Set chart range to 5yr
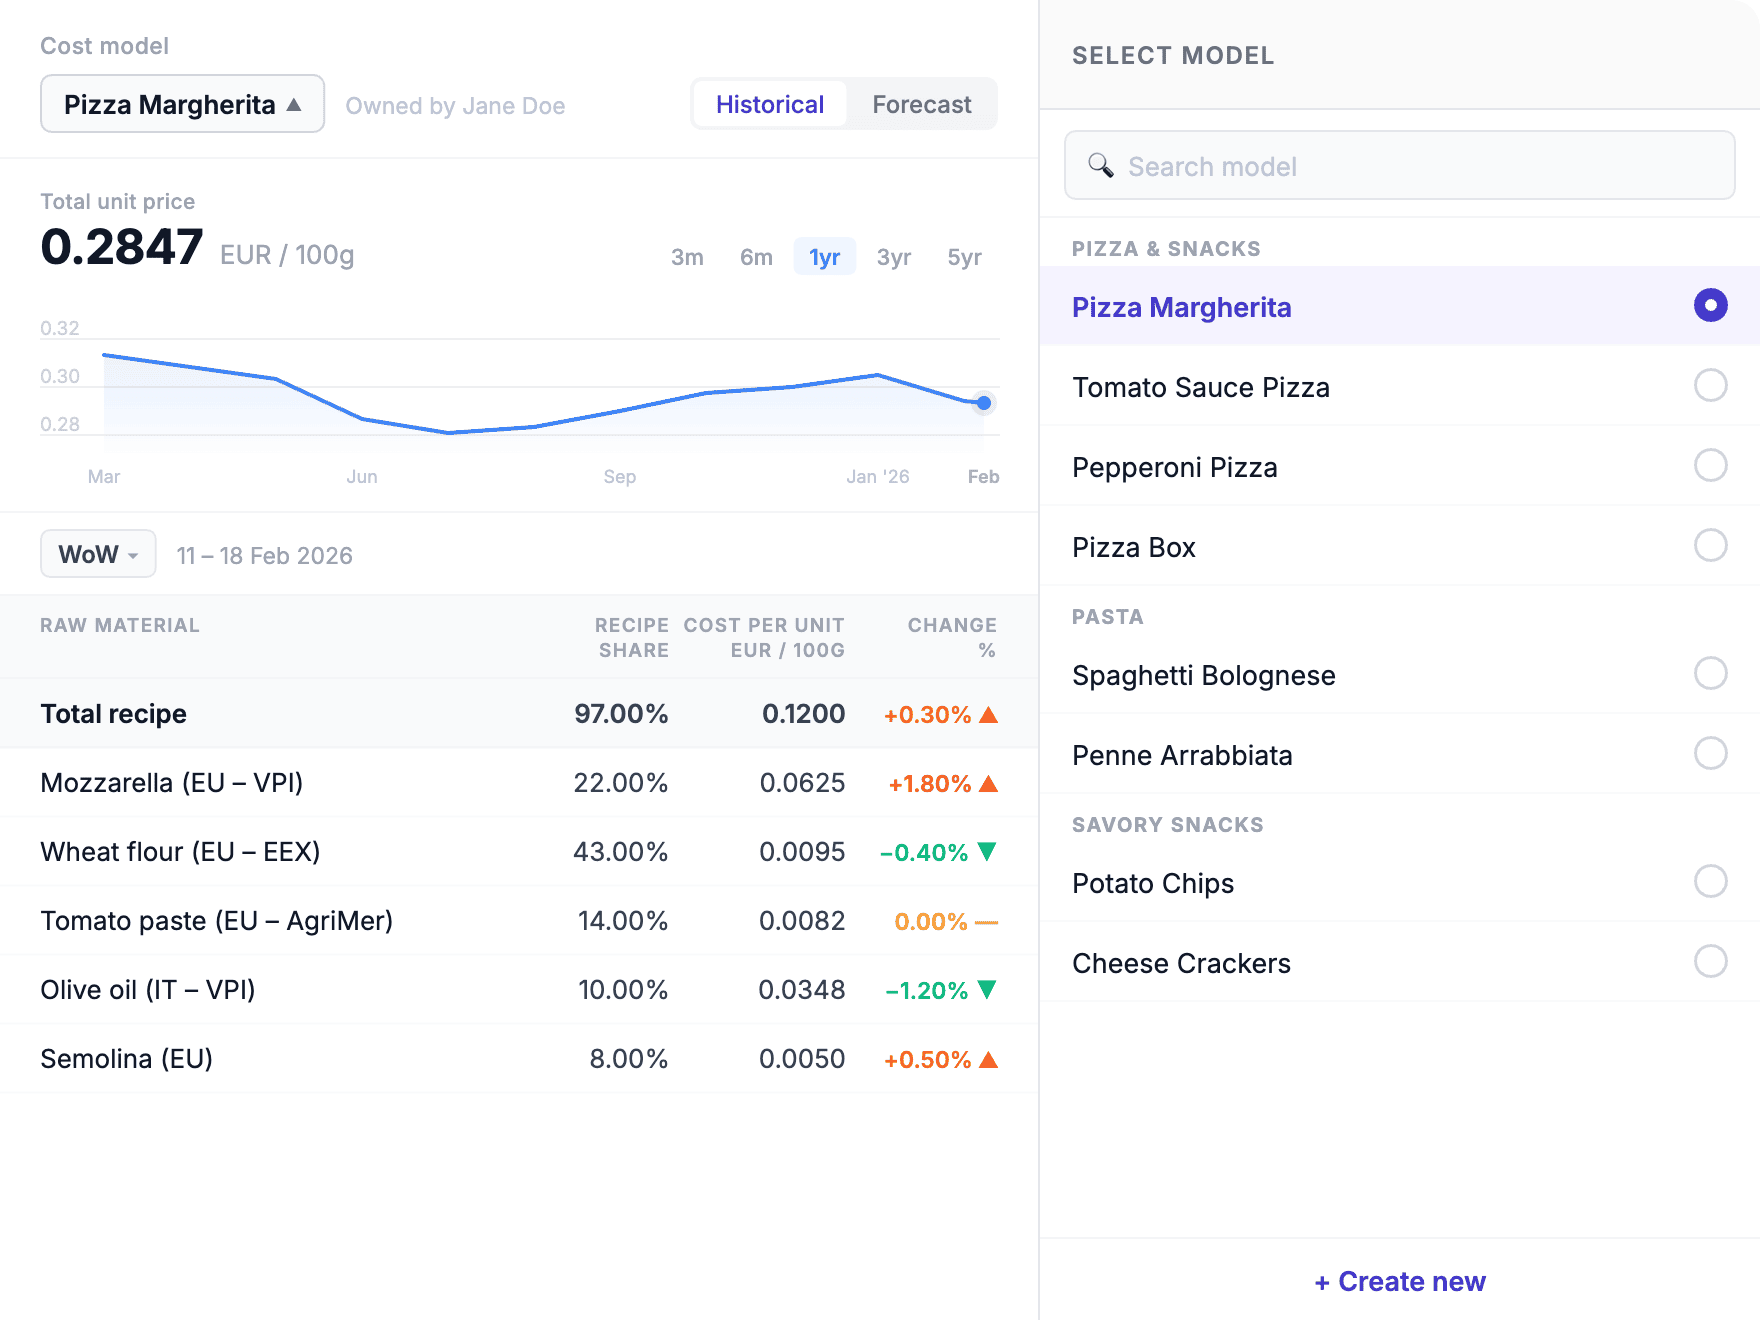 [964, 257]
